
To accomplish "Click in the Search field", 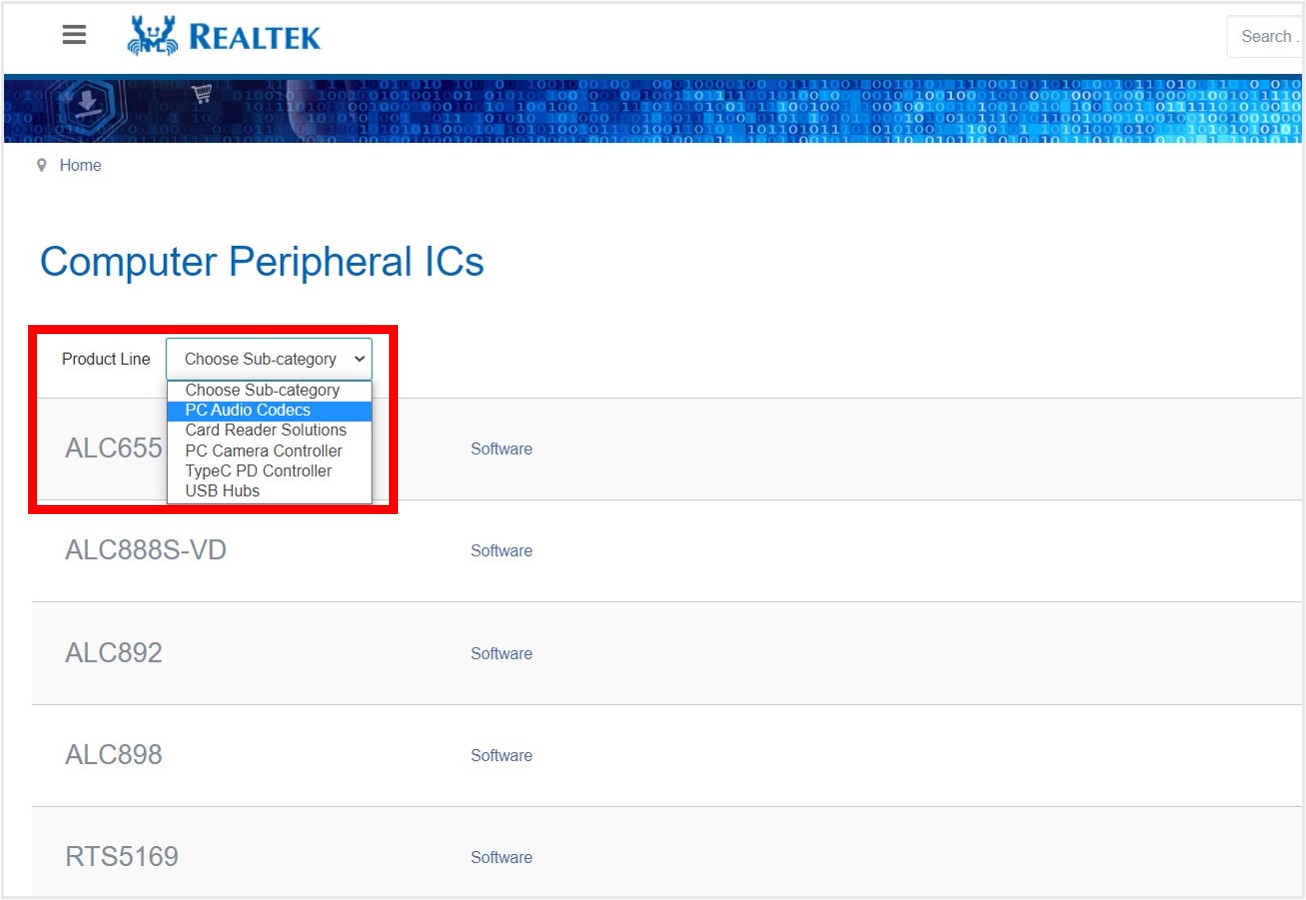I will click(x=1265, y=37).
